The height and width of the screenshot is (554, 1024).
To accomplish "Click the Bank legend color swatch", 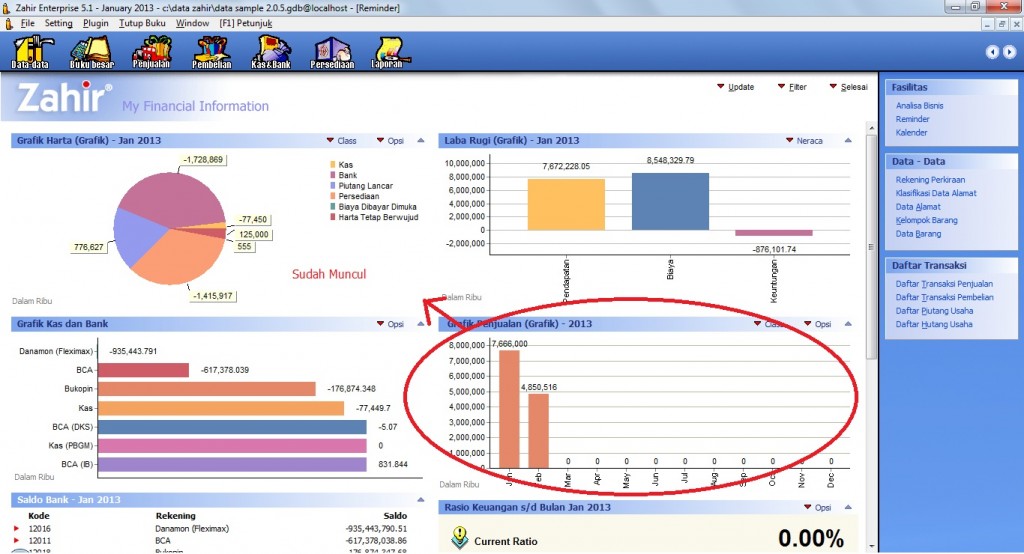I will click(x=333, y=175).
